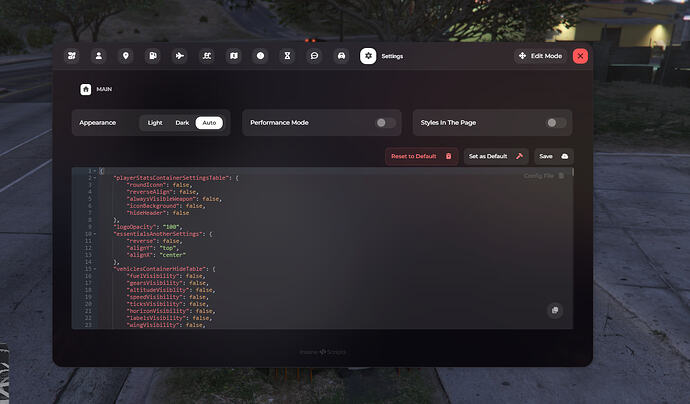Click the "ticksVisibility" line in editor
This screenshot has height=404, width=690.
pos(168,304)
